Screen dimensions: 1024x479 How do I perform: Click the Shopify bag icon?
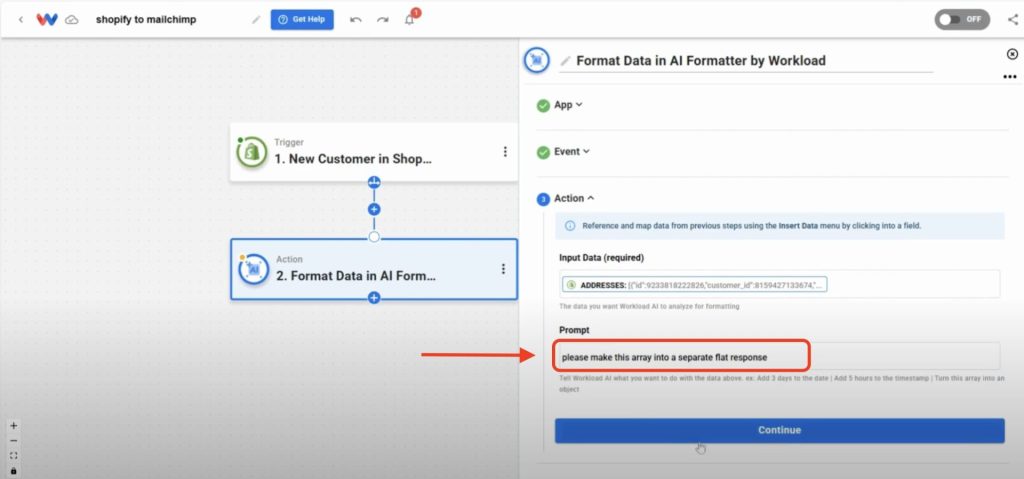(x=252, y=152)
